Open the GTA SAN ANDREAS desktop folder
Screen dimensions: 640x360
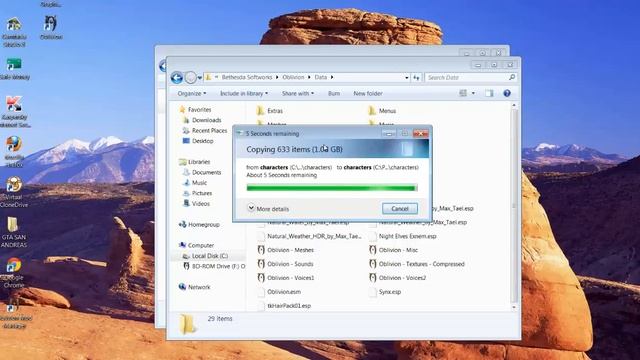(13, 232)
